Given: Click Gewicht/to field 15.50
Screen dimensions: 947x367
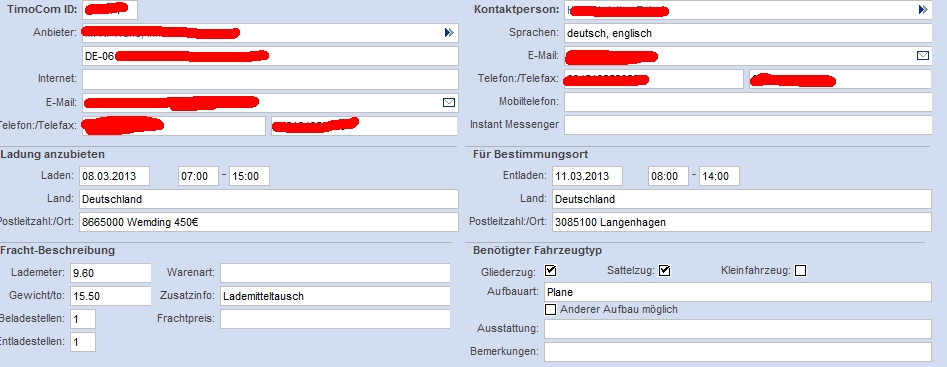Looking at the screenshot, I should [111, 296].
